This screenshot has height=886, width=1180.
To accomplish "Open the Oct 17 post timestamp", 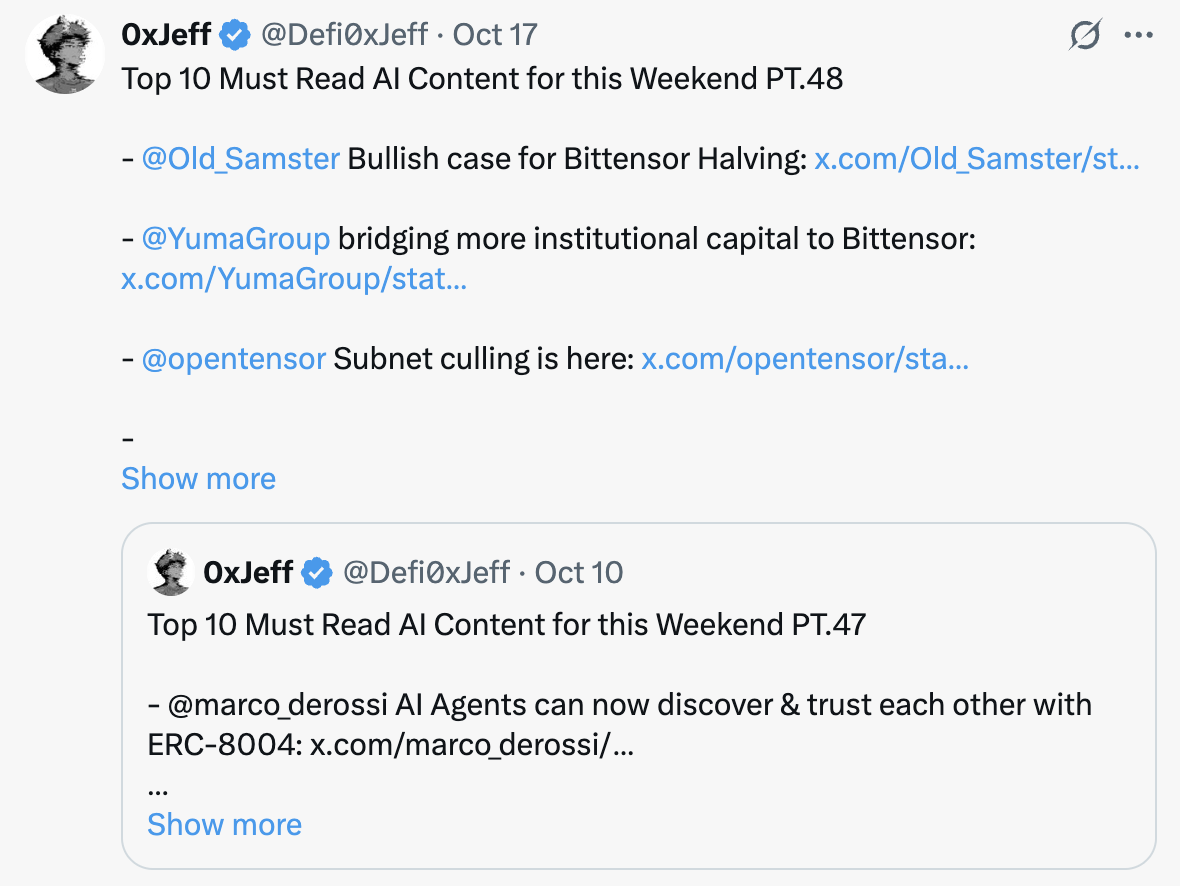I will (x=494, y=35).
